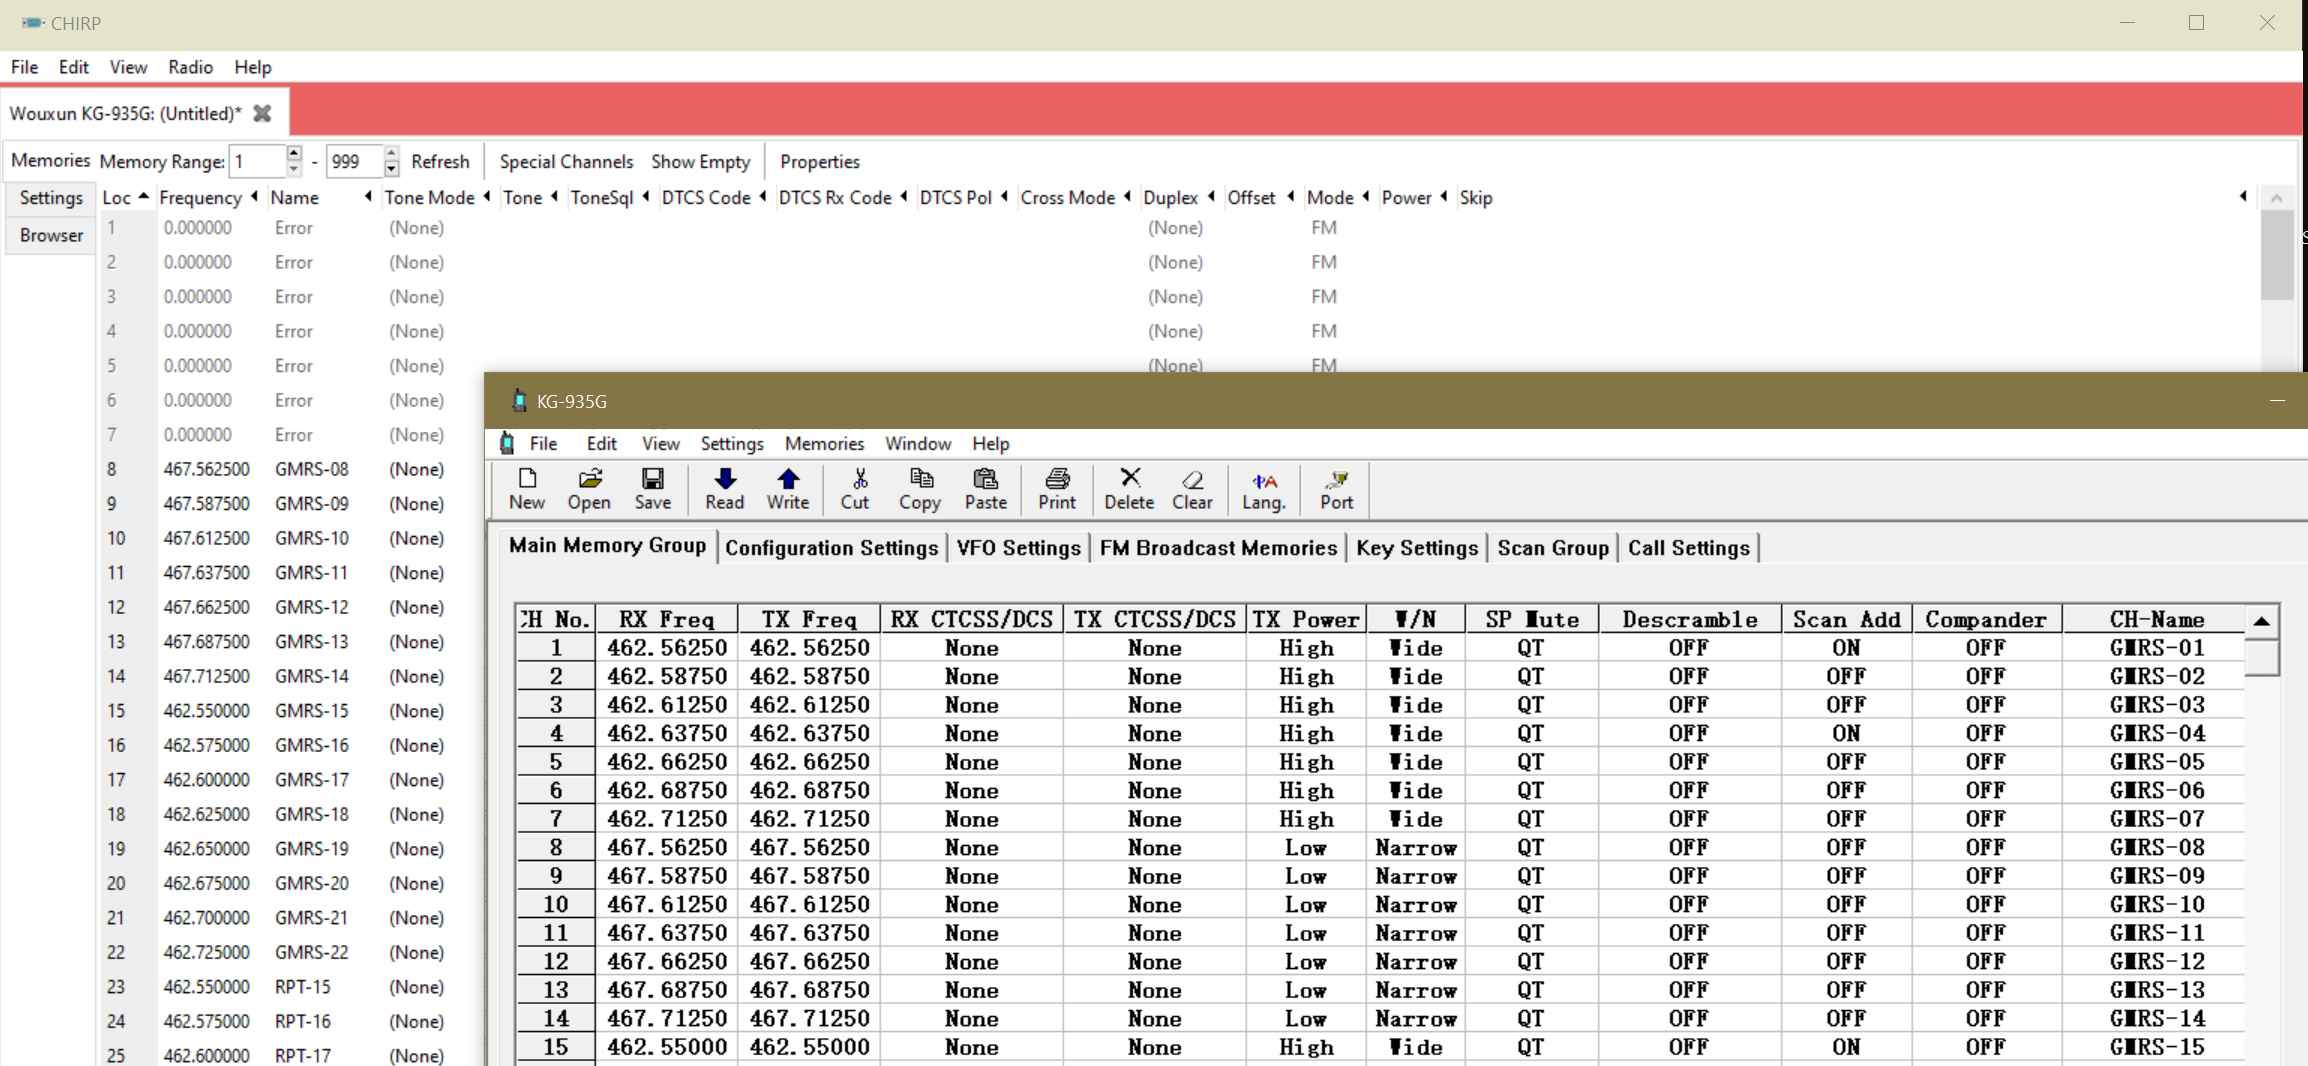2308x1066 pixels.
Task: Minimize the KG-935G window
Action: point(2277,401)
